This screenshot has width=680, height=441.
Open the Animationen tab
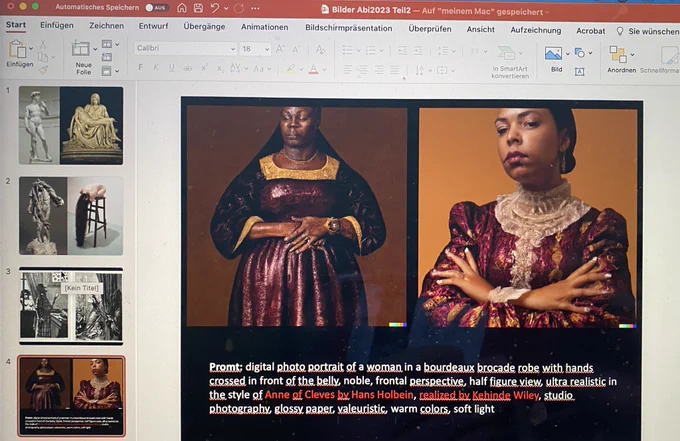click(x=265, y=27)
